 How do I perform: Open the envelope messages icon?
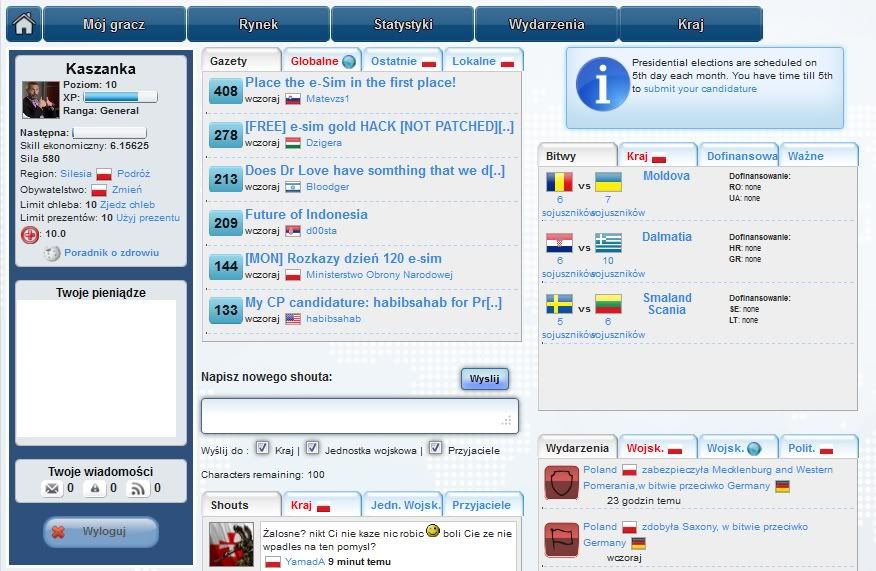(52, 489)
